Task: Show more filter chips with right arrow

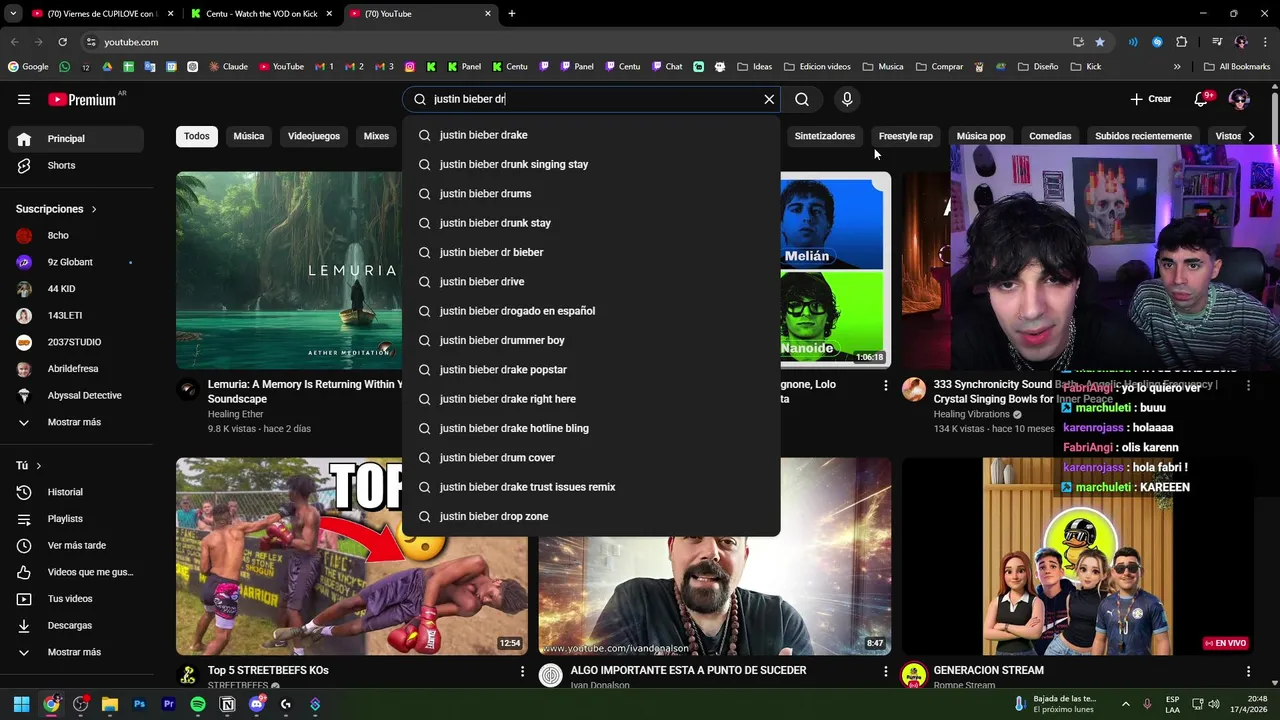Action: pyautogui.click(x=1251, y=136)
